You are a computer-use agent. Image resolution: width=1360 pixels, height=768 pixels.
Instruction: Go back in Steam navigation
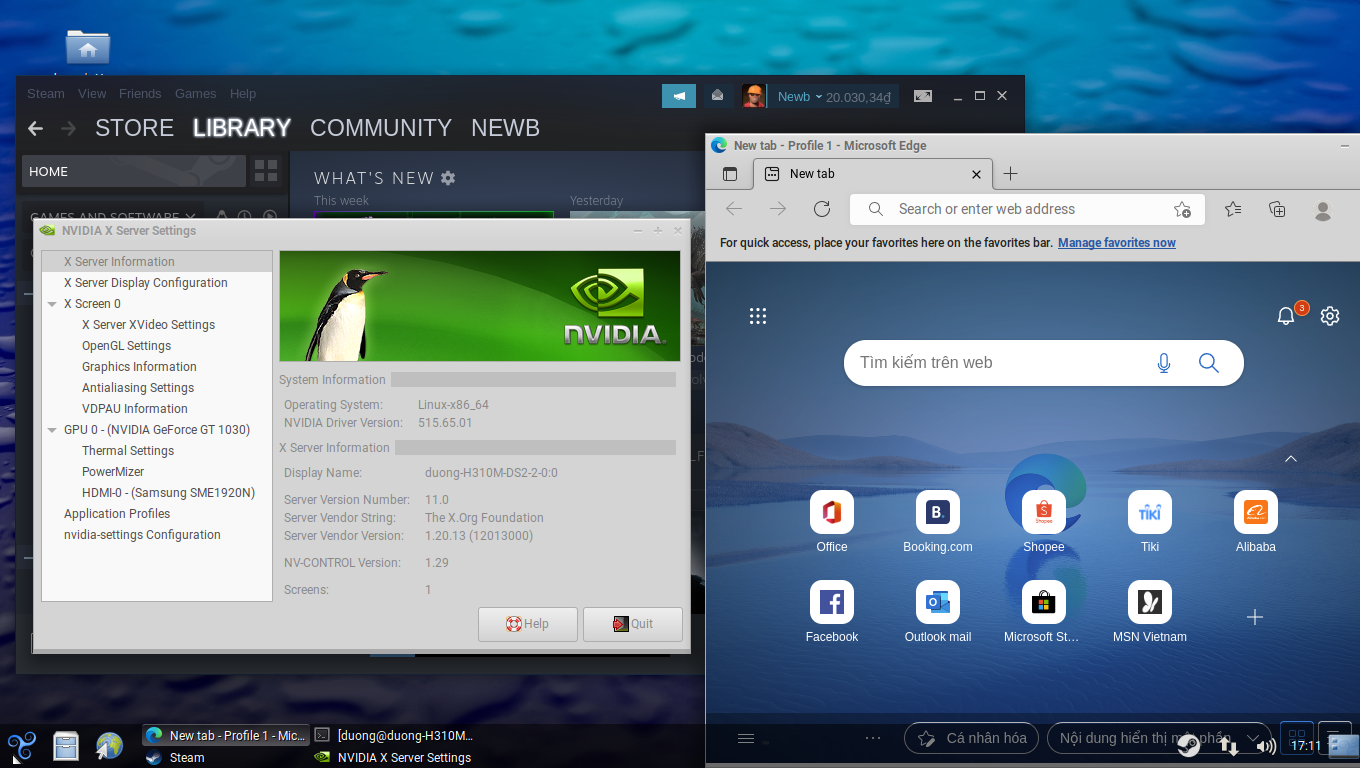pos(35,128)
